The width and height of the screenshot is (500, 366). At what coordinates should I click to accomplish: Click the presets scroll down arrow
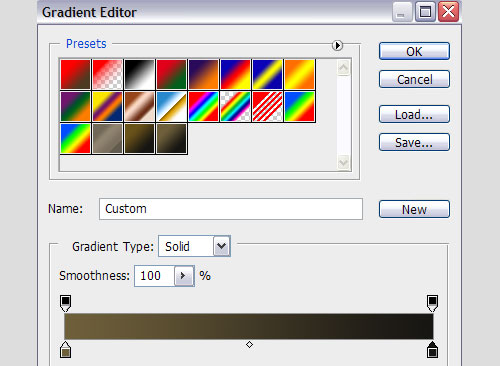(343, 163)
